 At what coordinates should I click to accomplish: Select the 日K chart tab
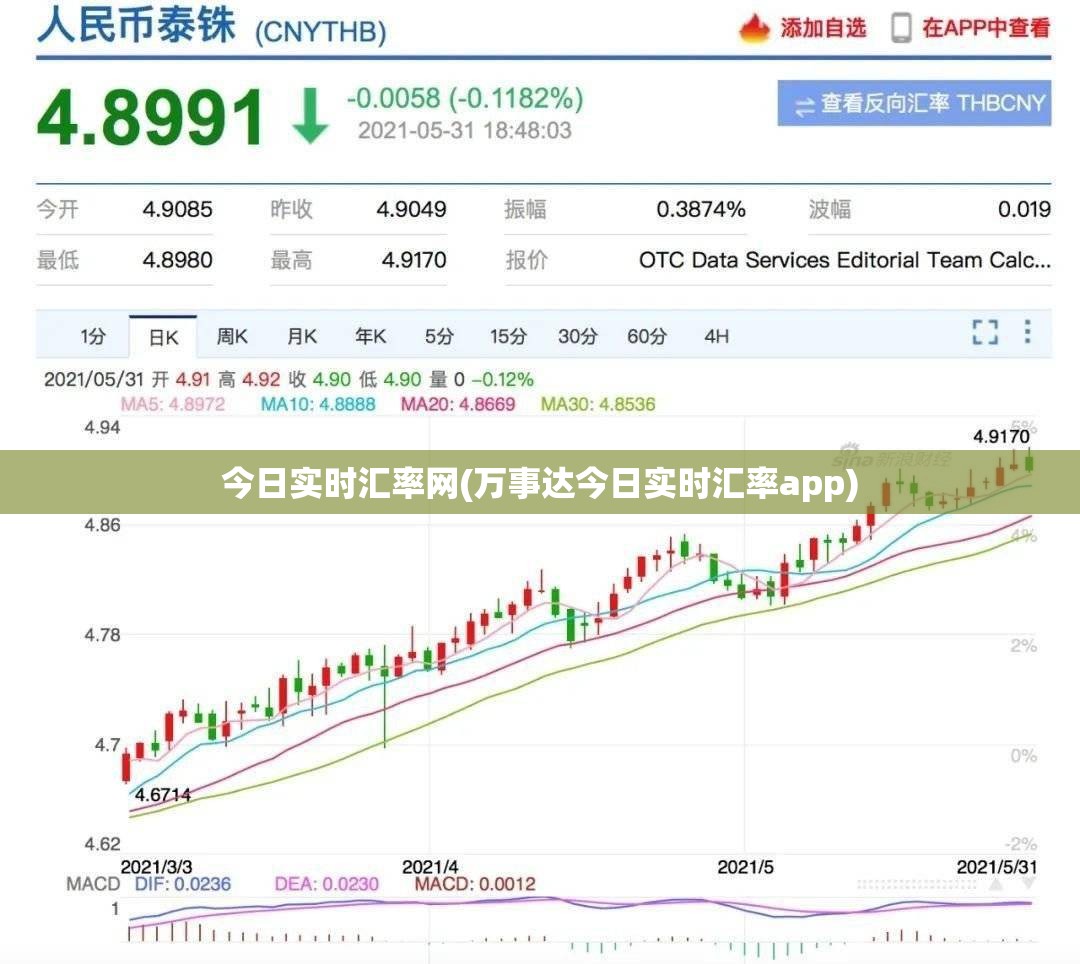pyautogui.click(x=163, y=337)
